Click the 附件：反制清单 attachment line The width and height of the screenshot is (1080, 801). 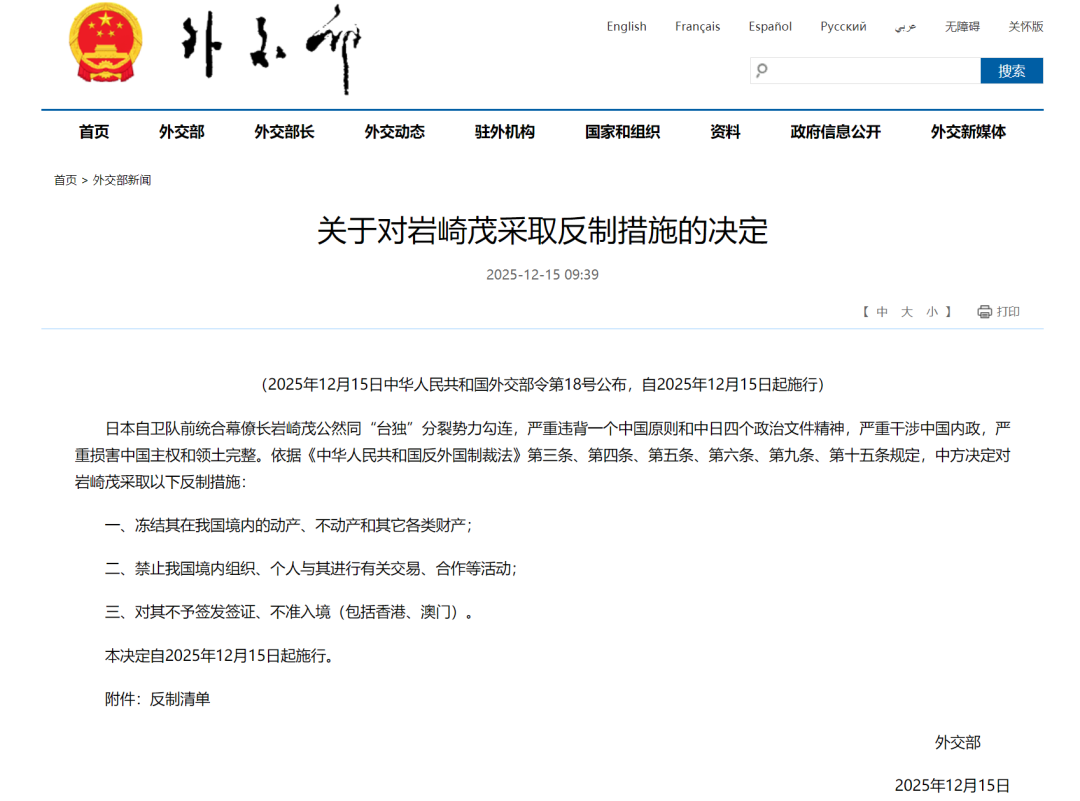click(157, 699)
